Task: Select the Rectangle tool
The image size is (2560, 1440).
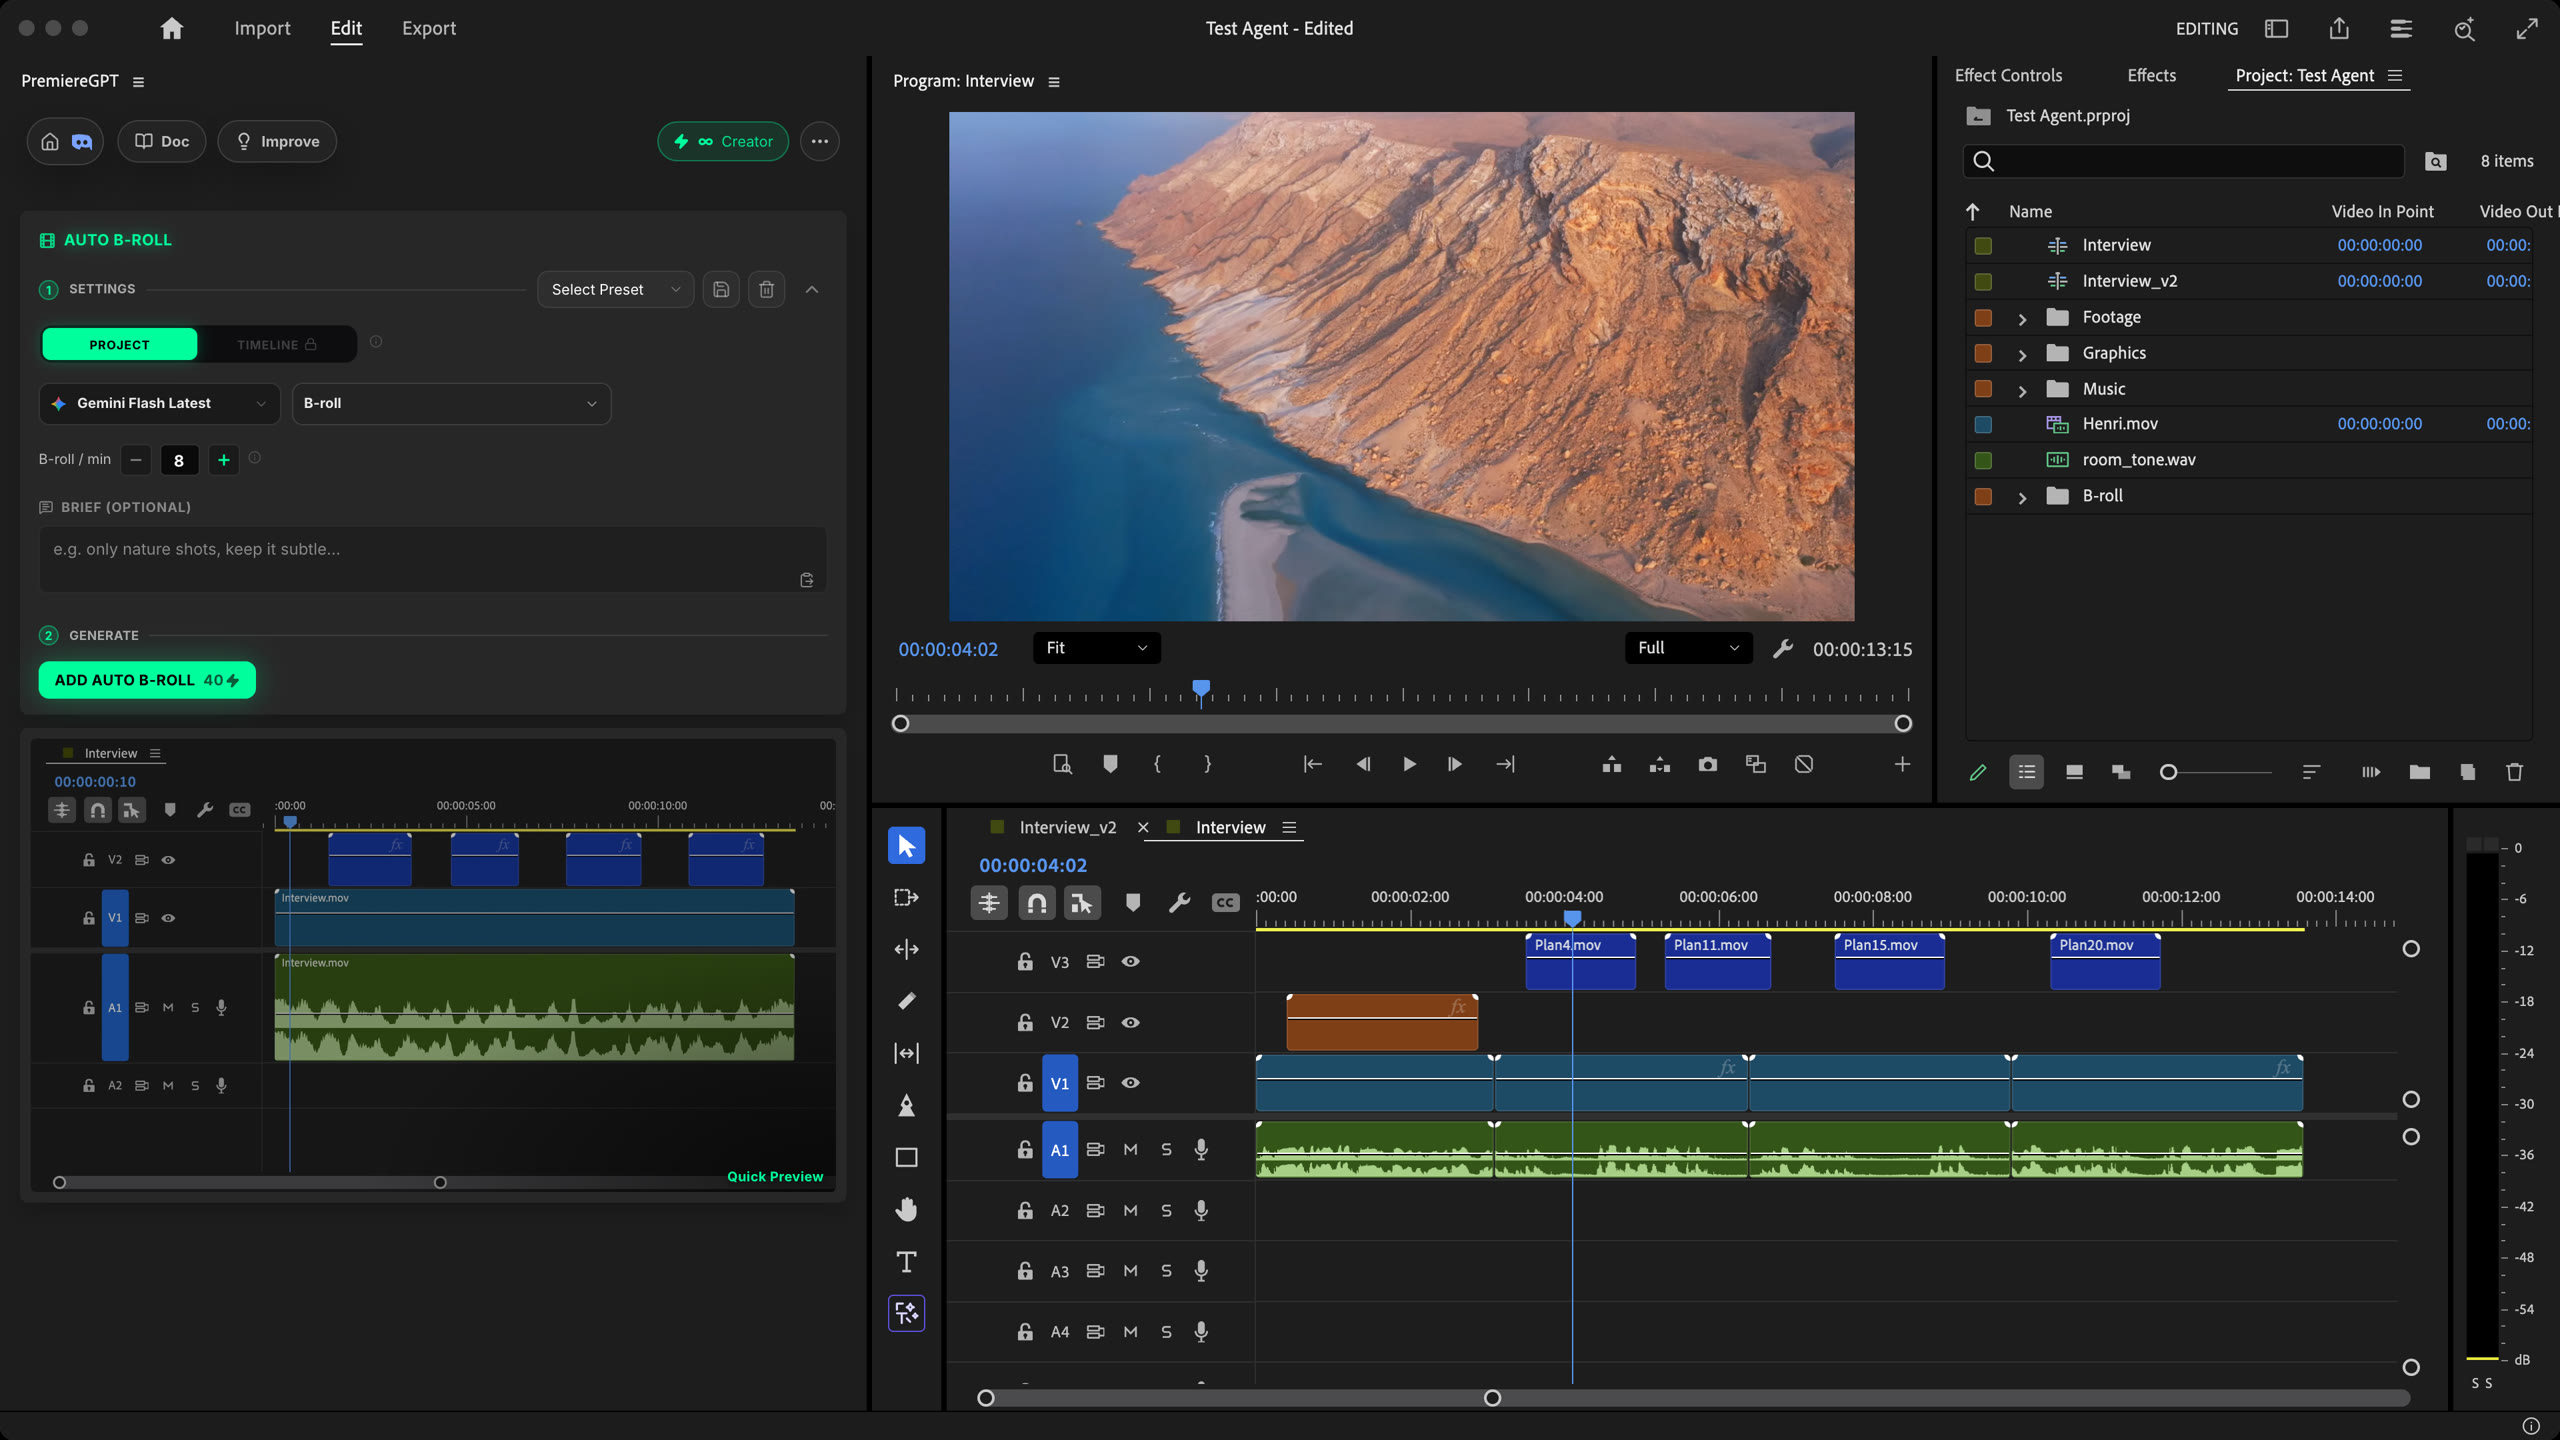Action: click(906, 1157)
